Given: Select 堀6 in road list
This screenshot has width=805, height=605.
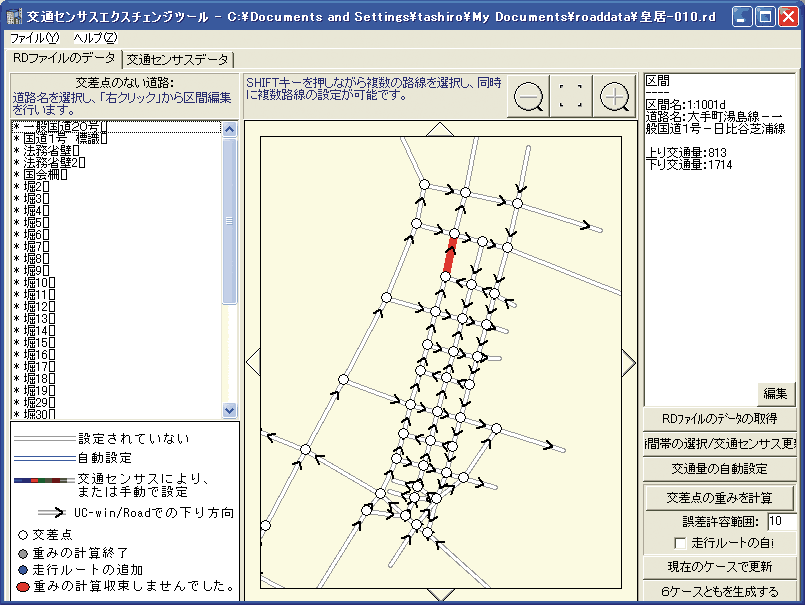Looking at the screenshot, I should pyautogui.click(x=117, y=235).
